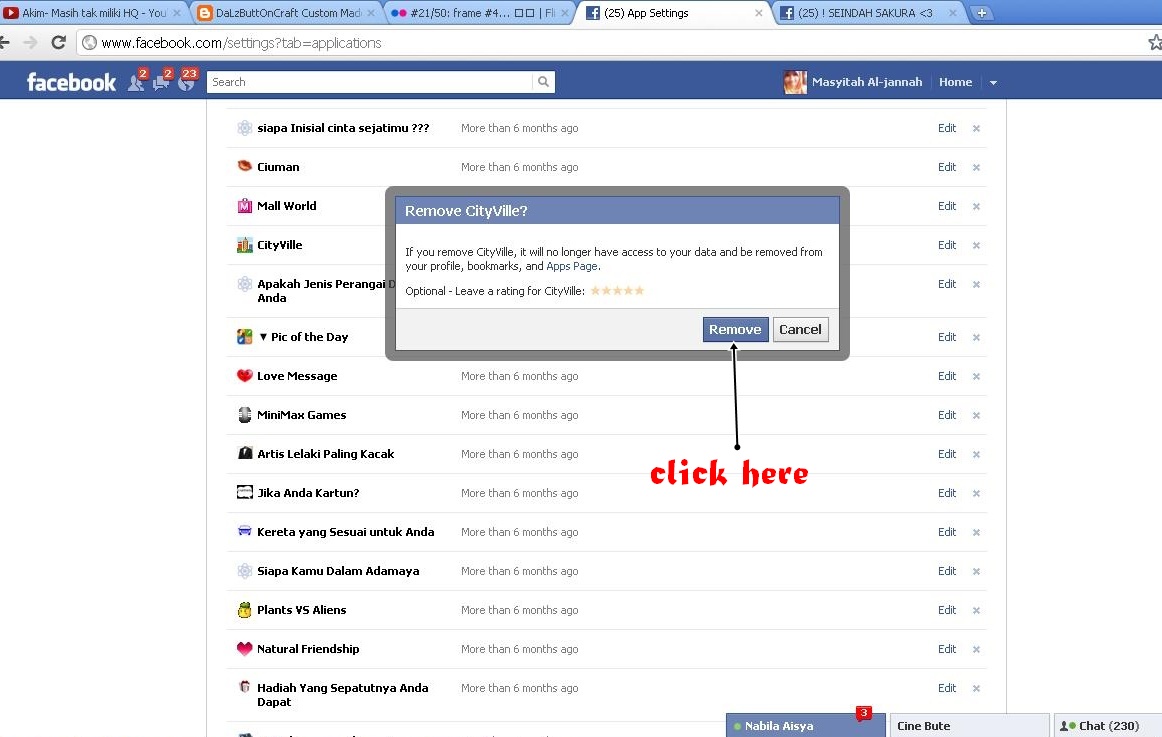Open a new browser tab
This screenshot has width=1162, height=737.
(x=981, y=13)
